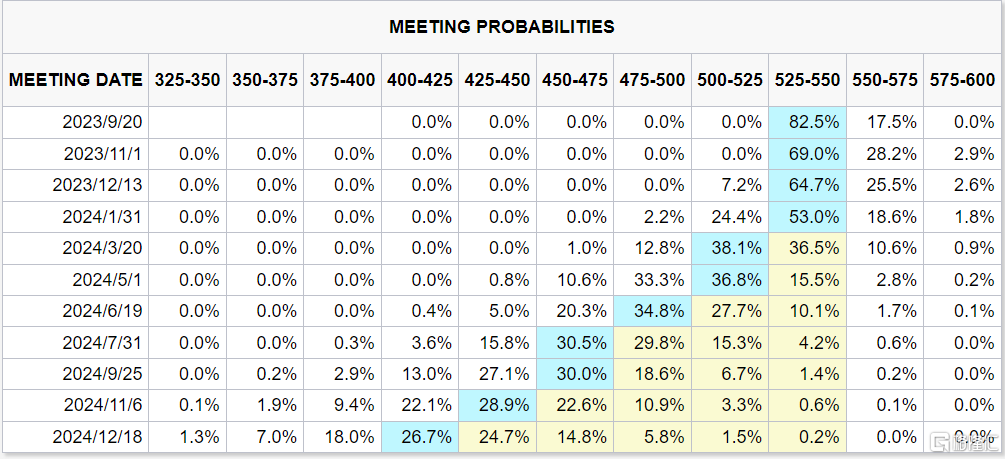Click the 475-500 column header
Viewport: 1005px width, 459px height.
(x=652, y=81)
